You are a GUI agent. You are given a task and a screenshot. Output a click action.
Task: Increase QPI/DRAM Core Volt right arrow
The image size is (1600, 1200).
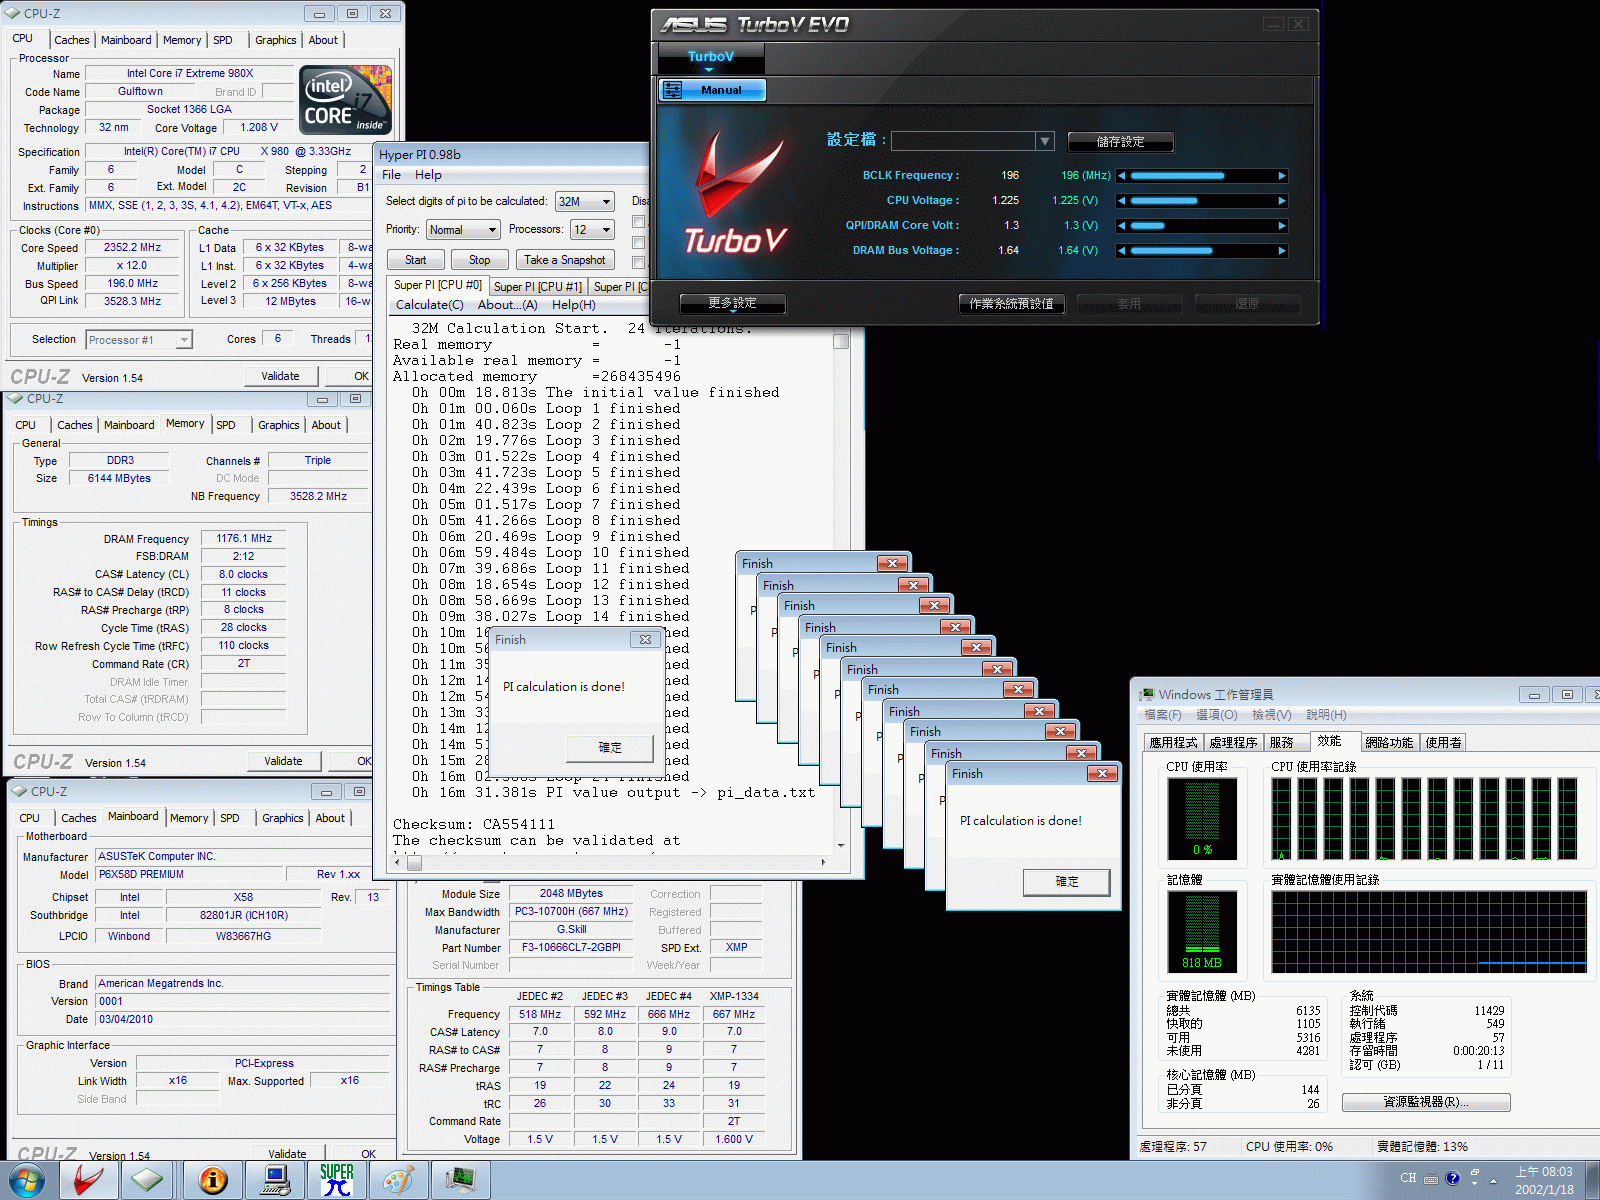pyautogui.click(x=1282, y=226)
